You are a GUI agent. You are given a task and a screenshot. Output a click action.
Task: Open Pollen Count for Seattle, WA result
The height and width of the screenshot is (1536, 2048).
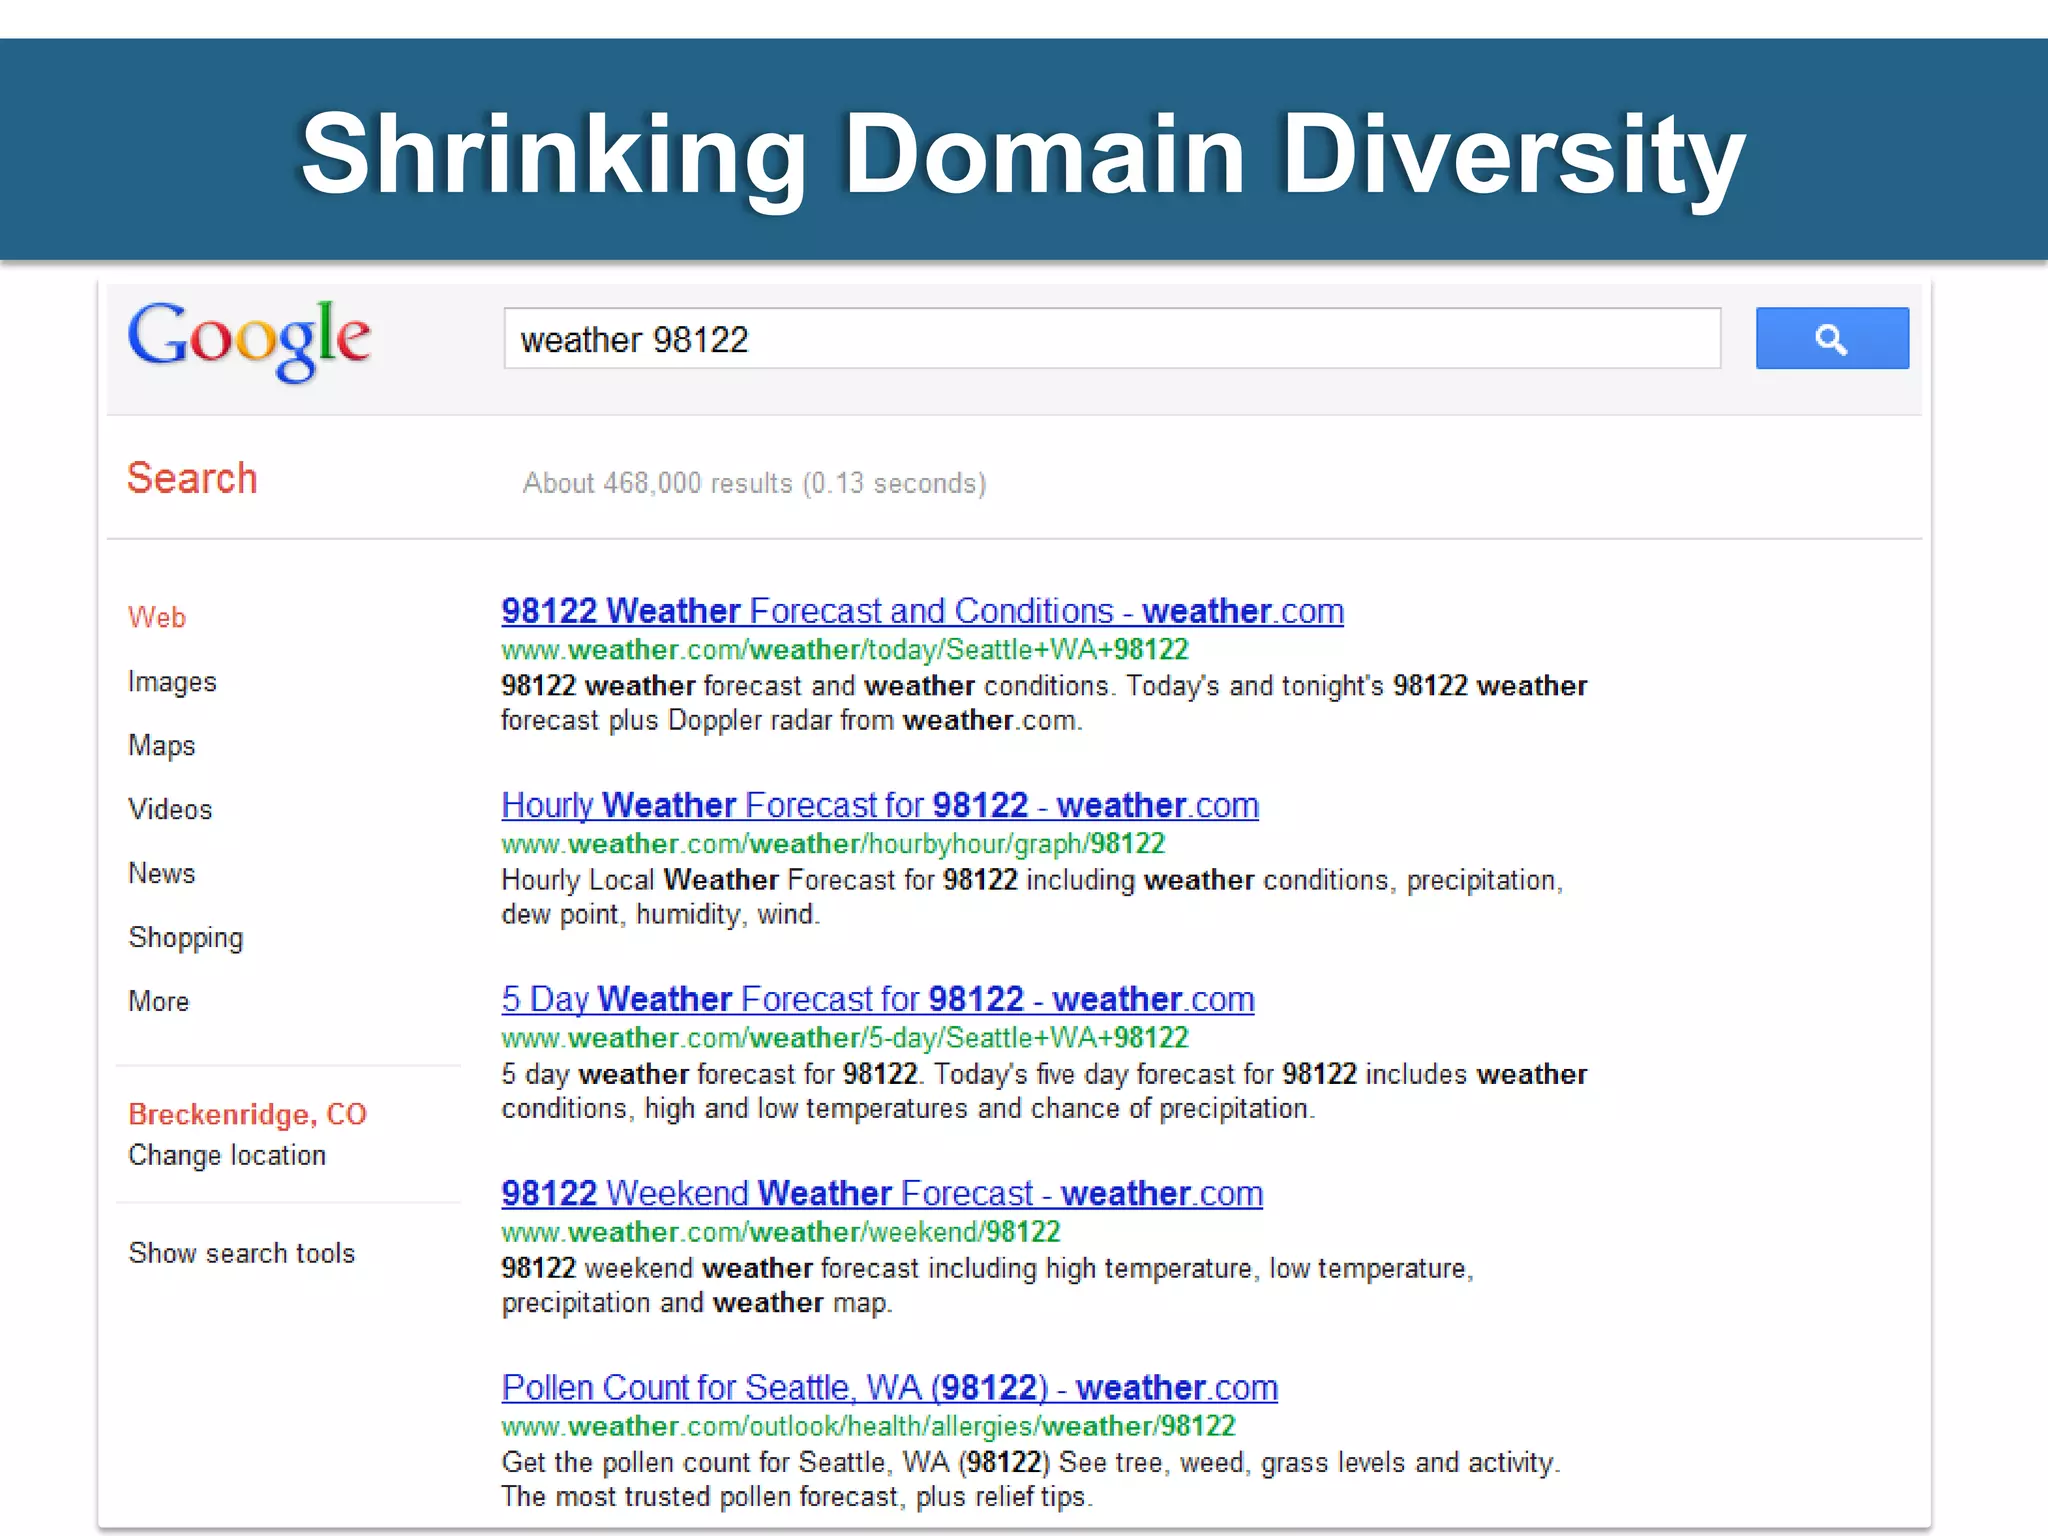pos(890,1387)
